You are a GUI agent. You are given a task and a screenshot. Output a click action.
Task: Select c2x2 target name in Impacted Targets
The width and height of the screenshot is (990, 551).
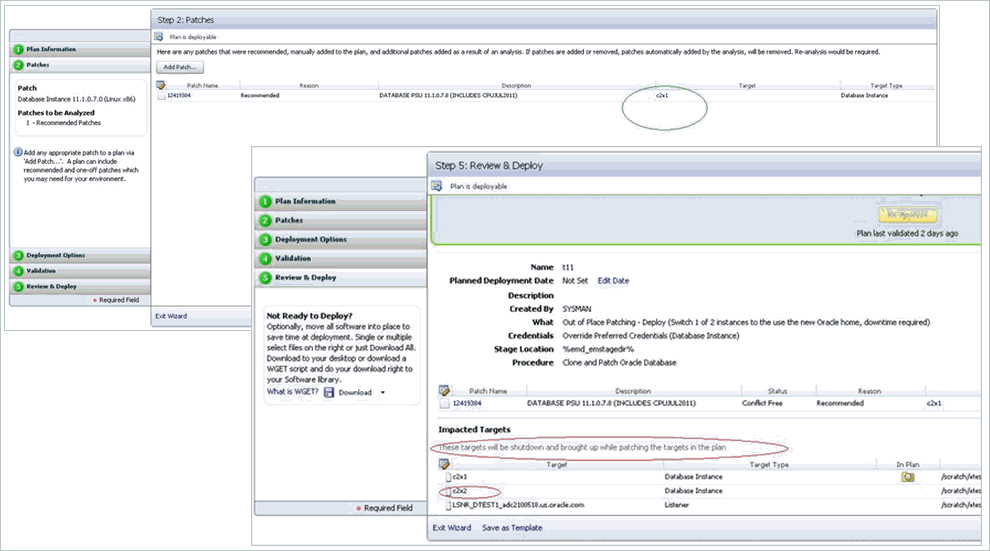[460, 491]
